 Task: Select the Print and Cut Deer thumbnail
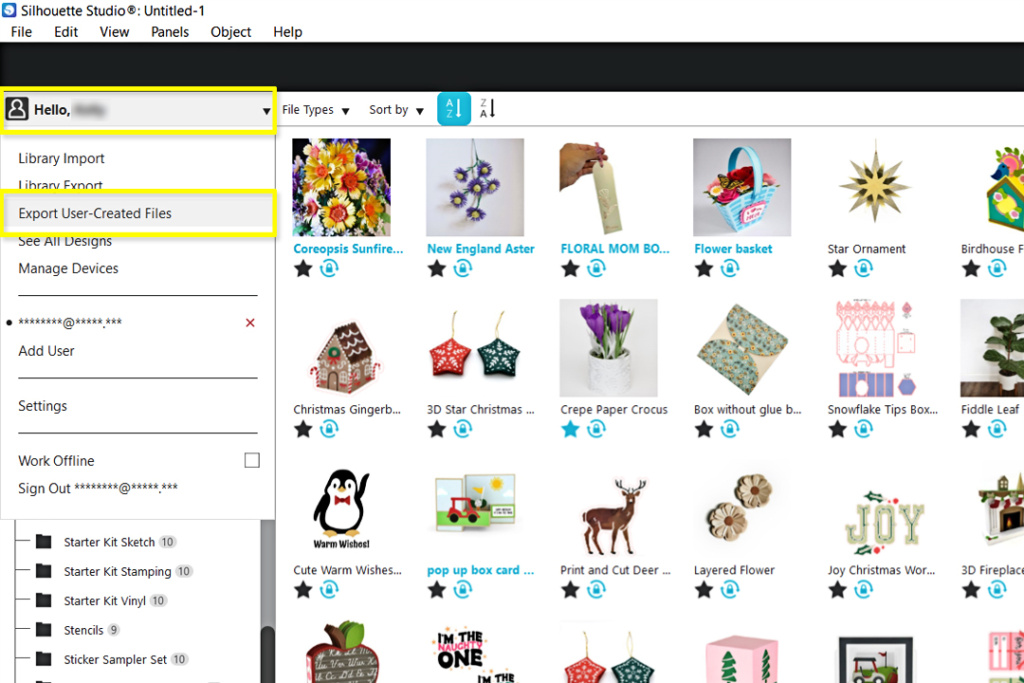[609, 510]
